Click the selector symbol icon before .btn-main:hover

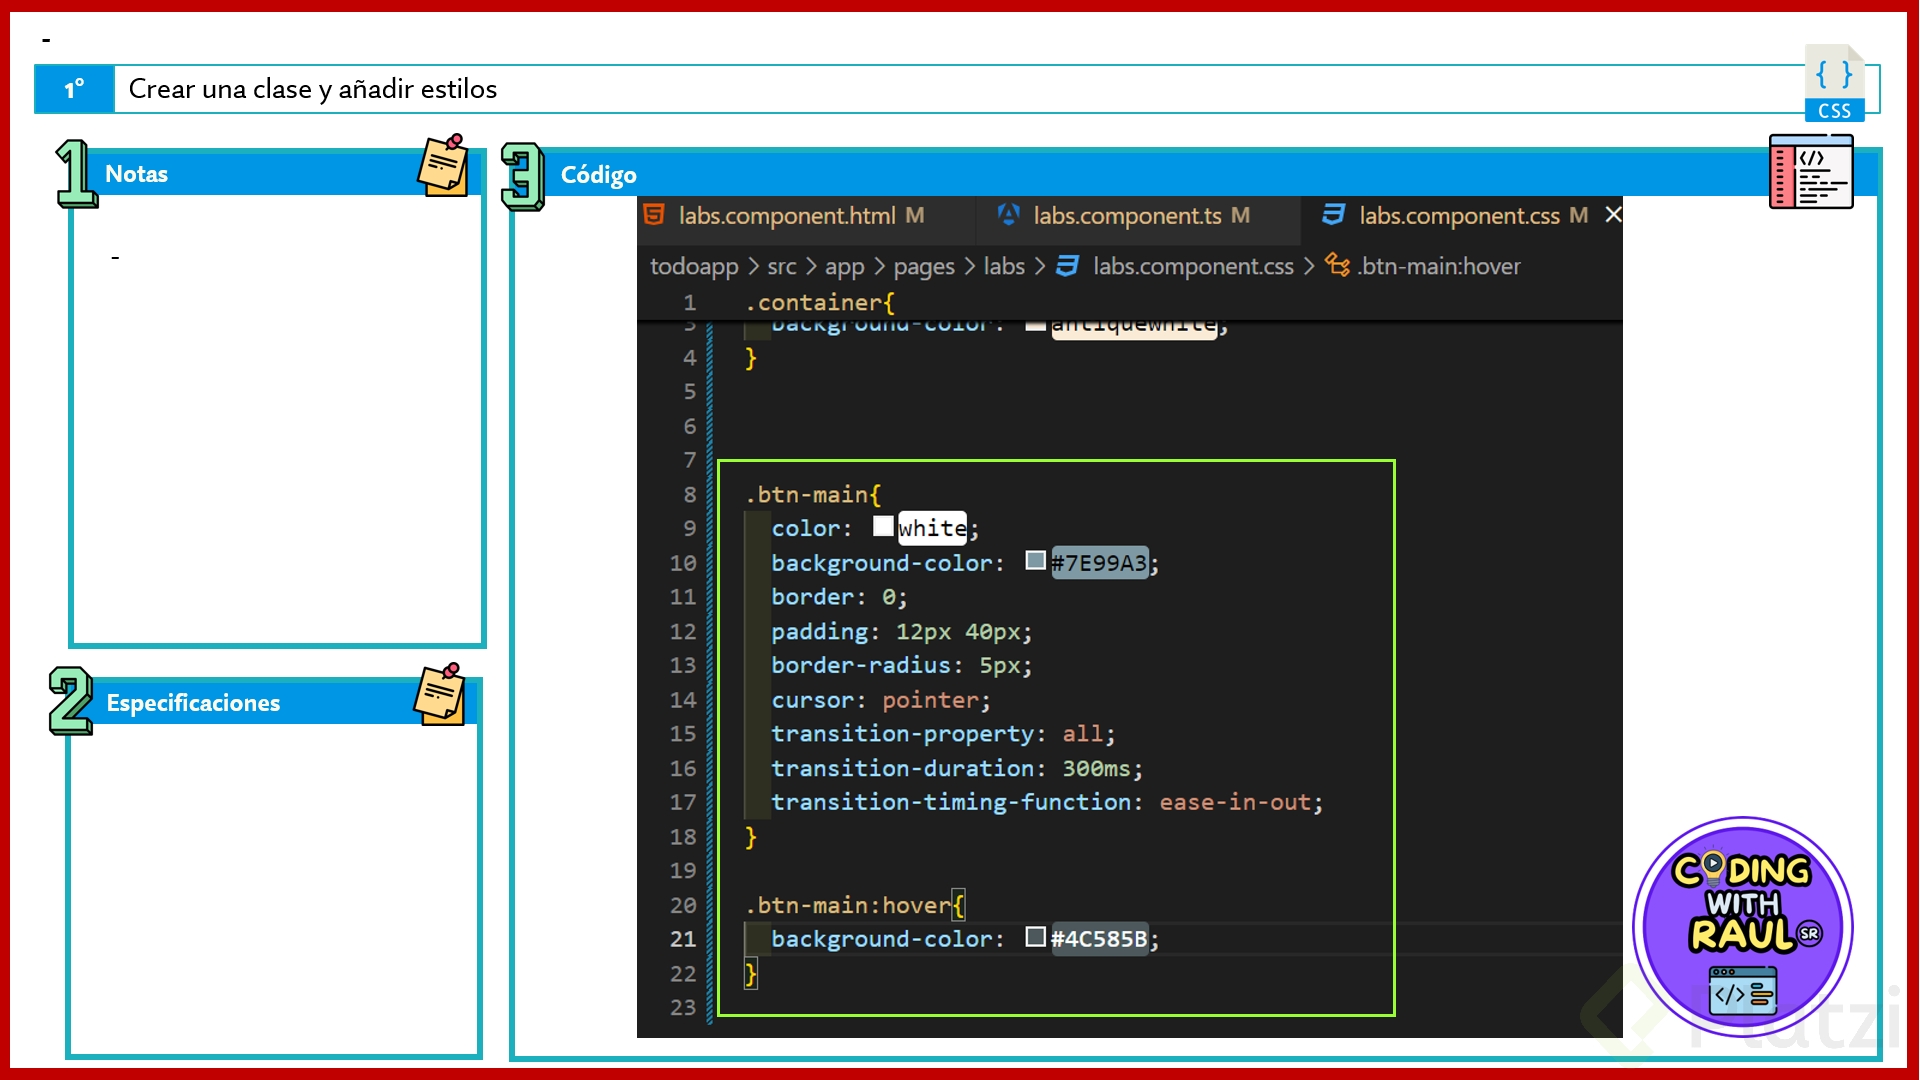pos(1337,265)
